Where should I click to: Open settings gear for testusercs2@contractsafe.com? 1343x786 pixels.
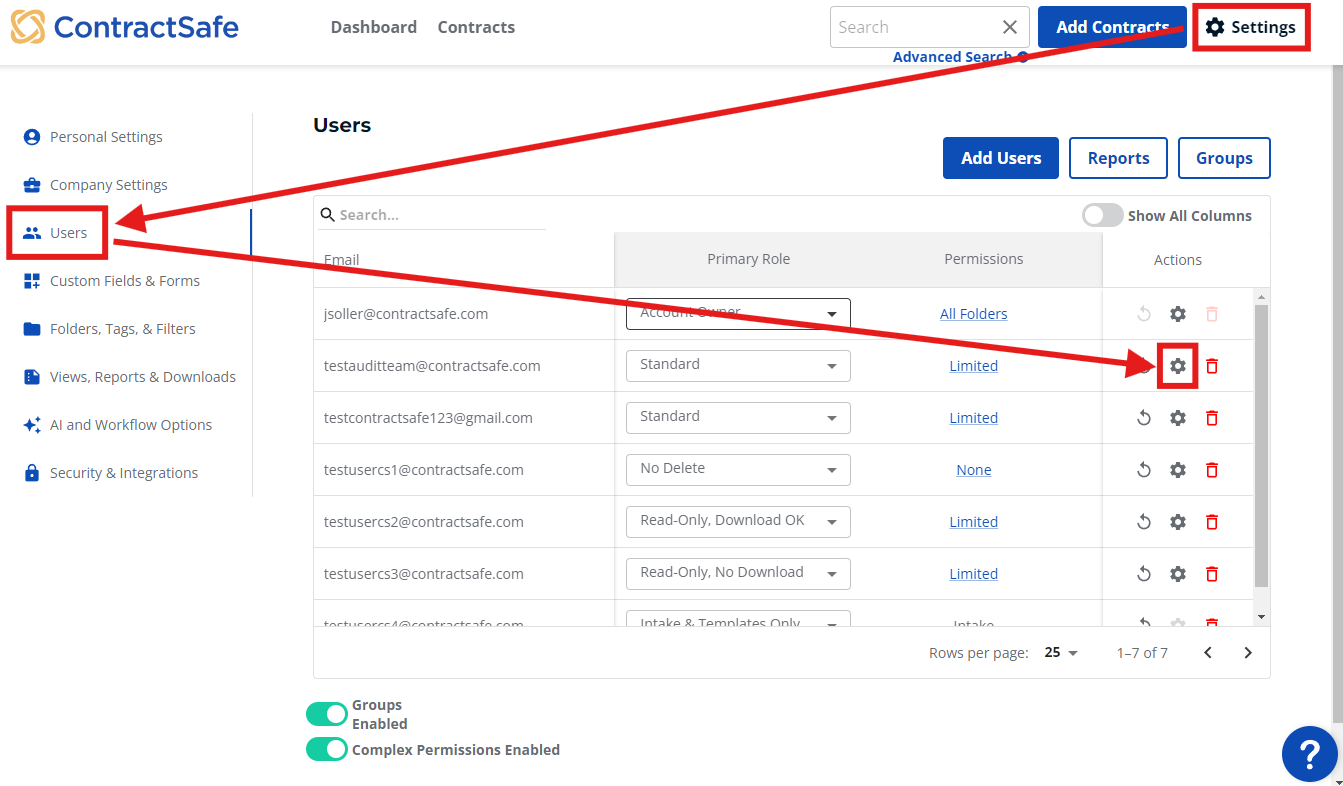coord(1178,522)
